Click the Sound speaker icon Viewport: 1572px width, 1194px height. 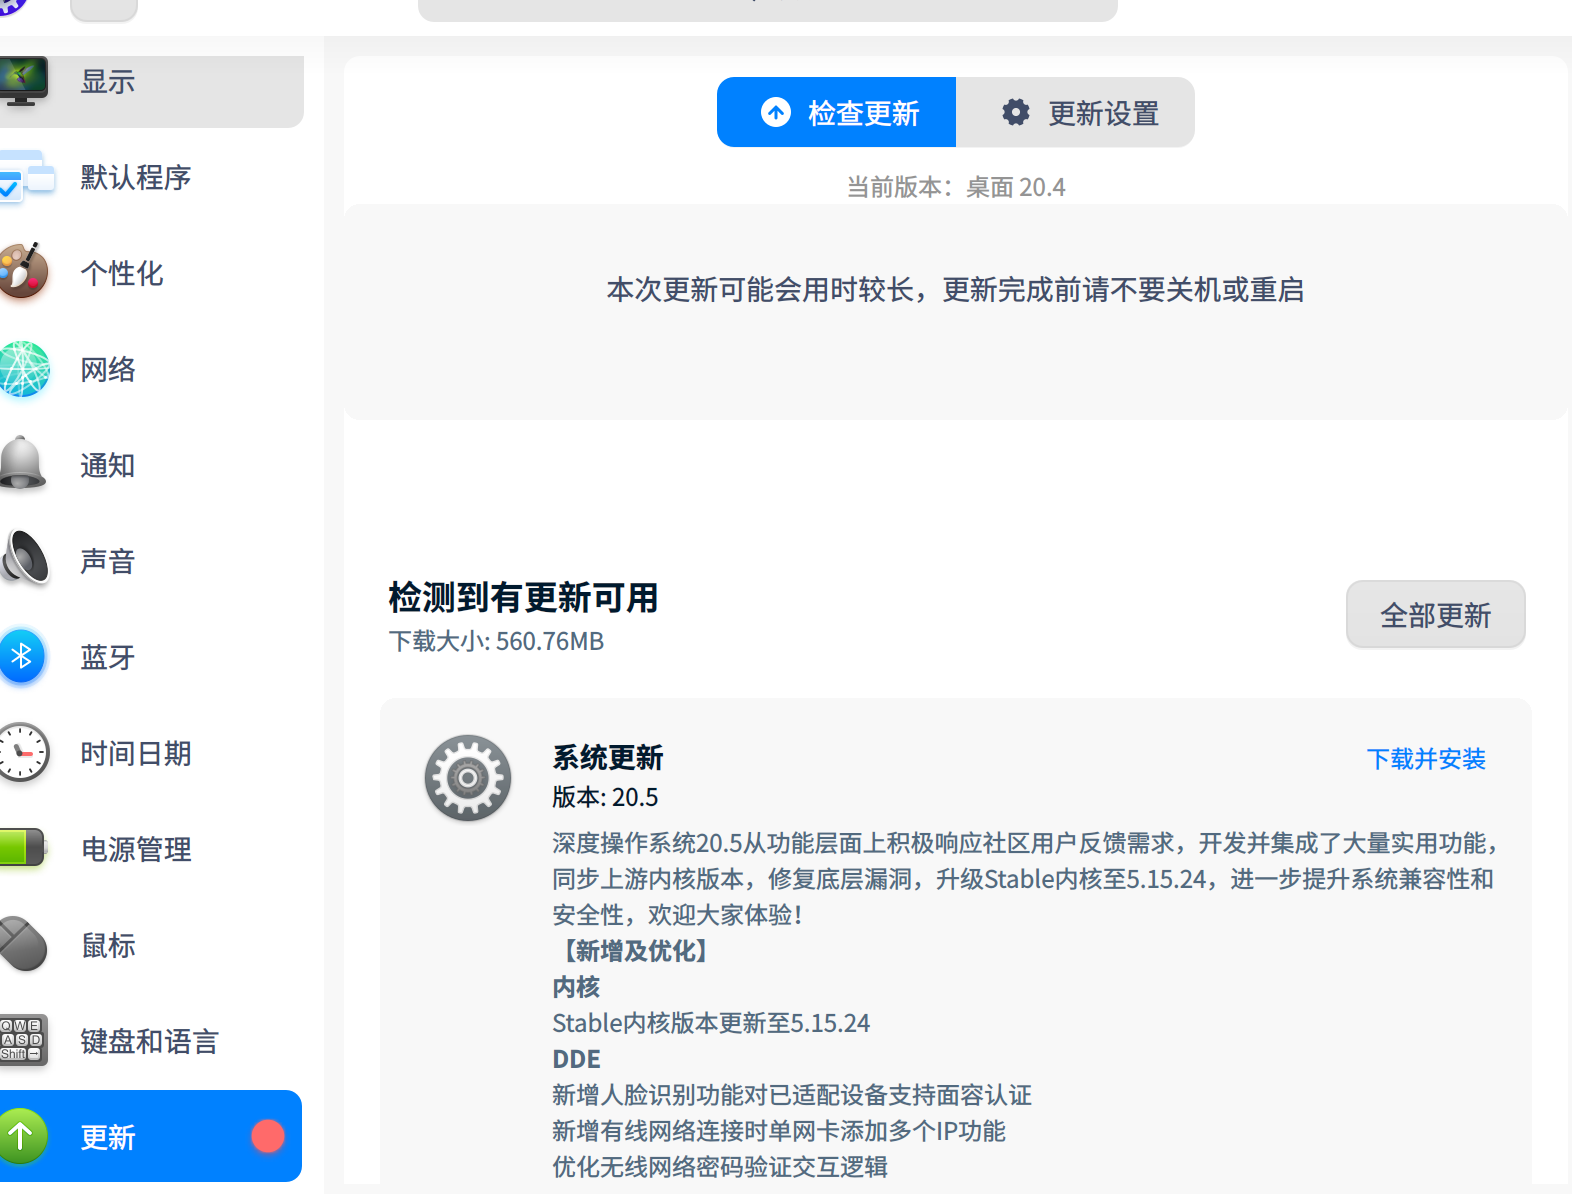coord(24,558)
